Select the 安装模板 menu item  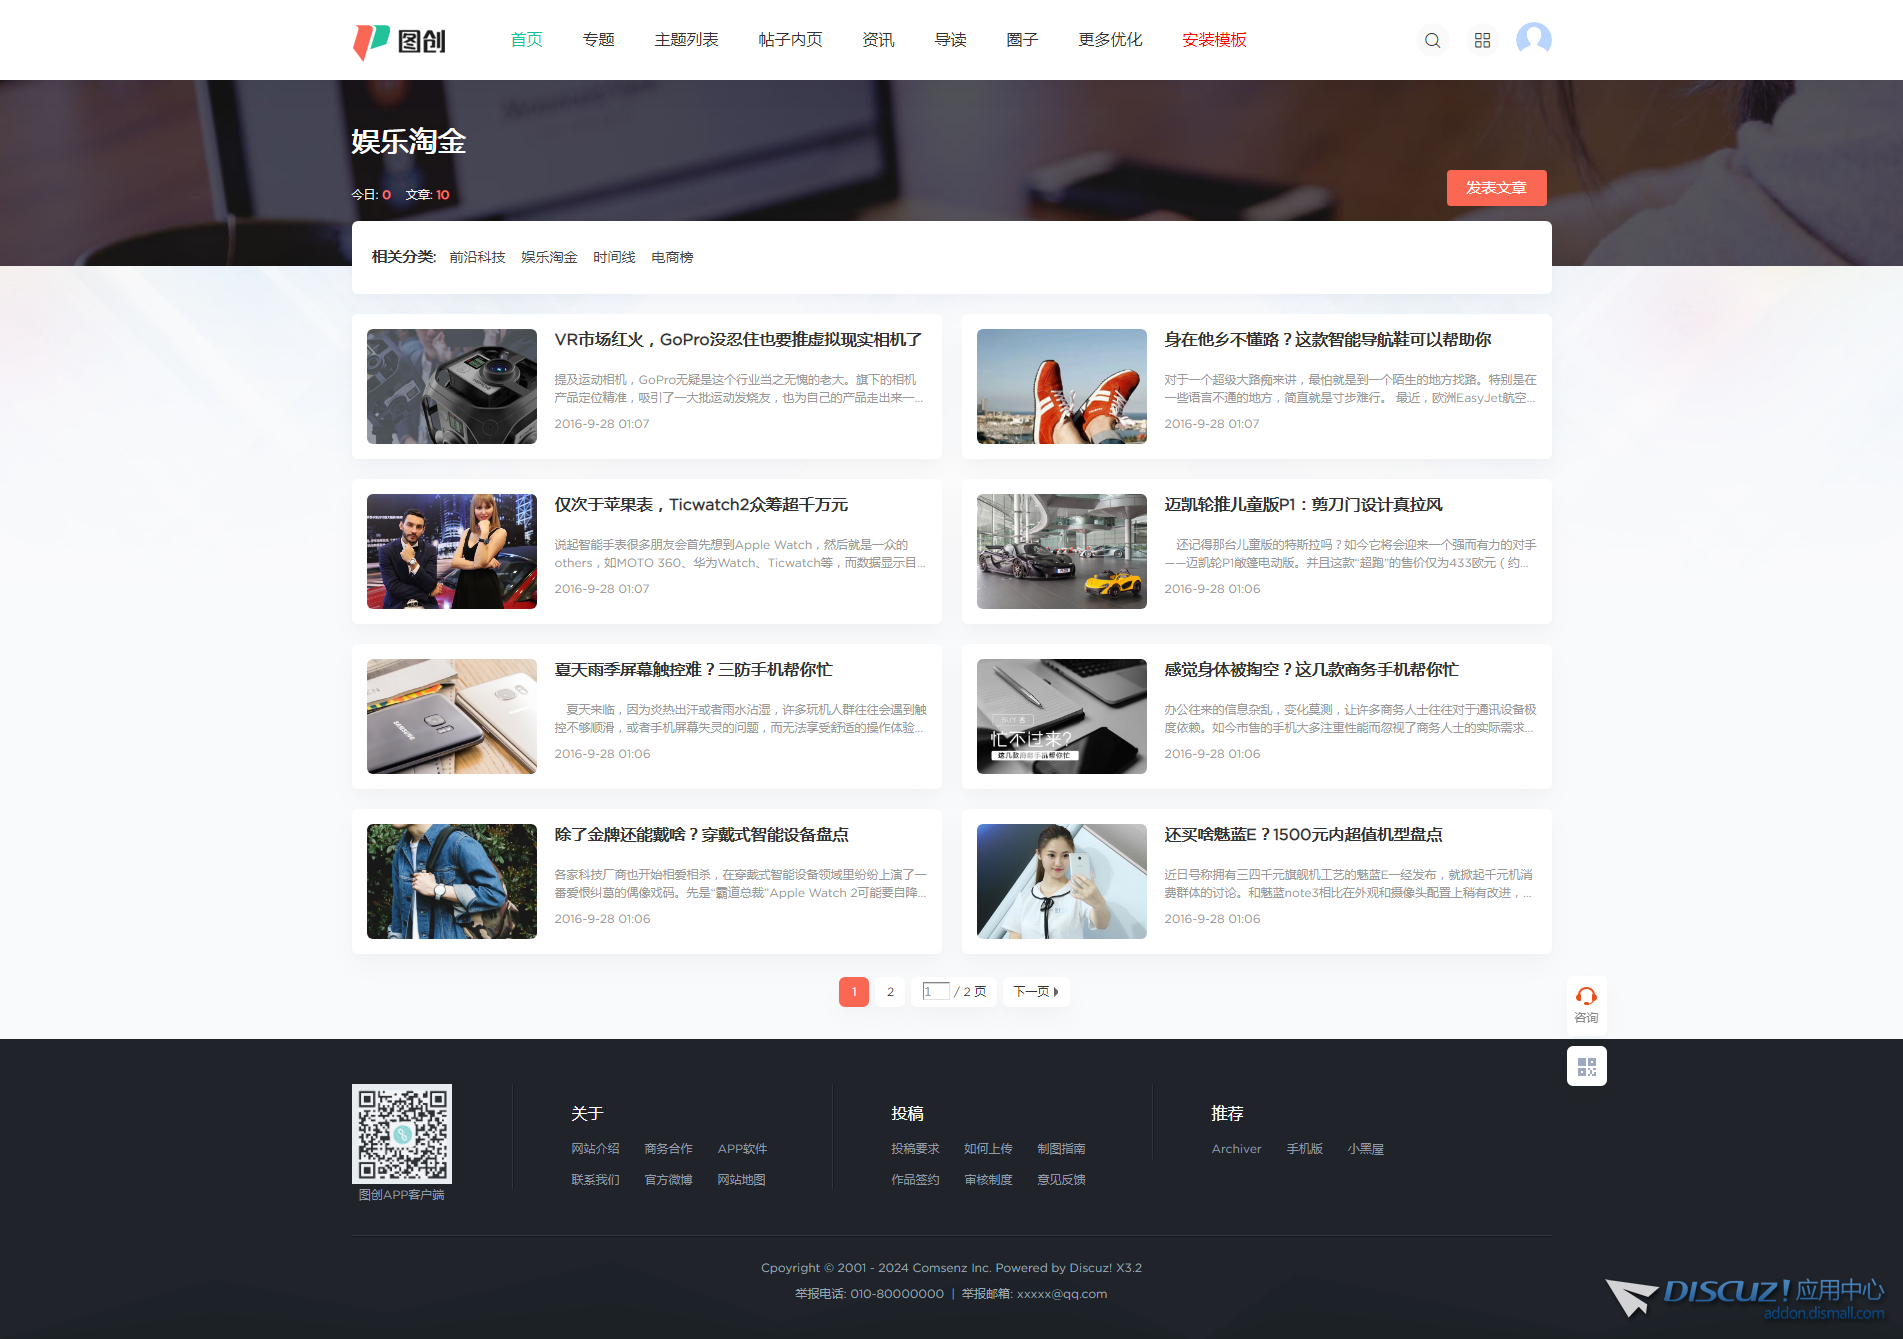pos(1214,40)
